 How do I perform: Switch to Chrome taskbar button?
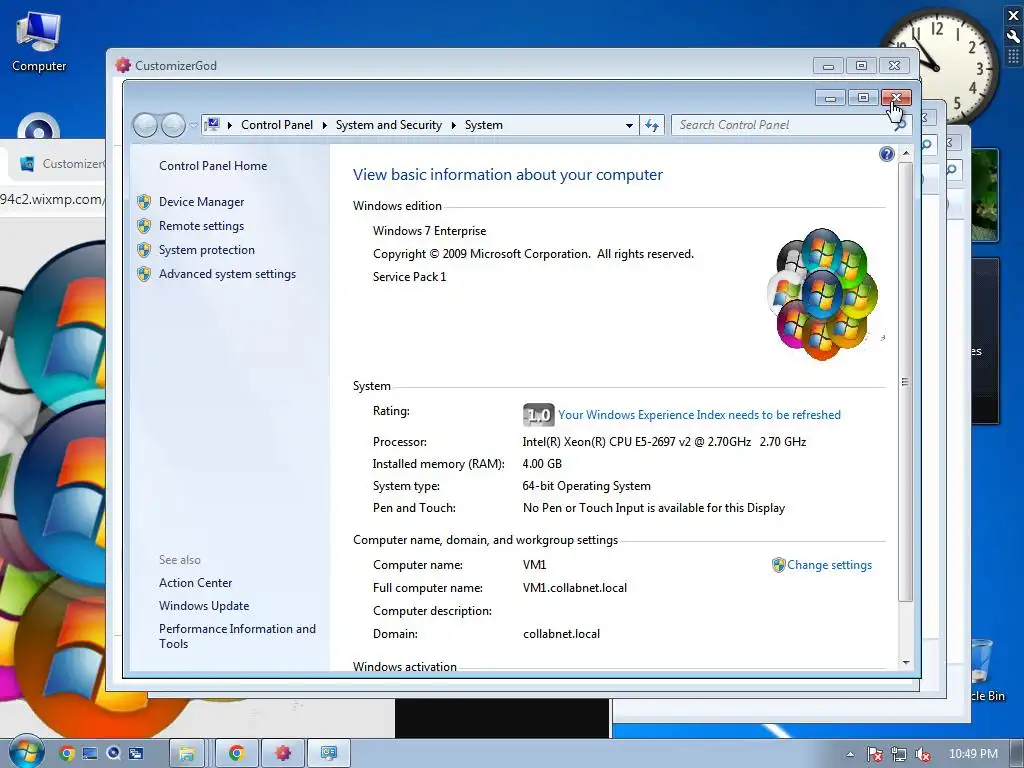click(236, 754)
